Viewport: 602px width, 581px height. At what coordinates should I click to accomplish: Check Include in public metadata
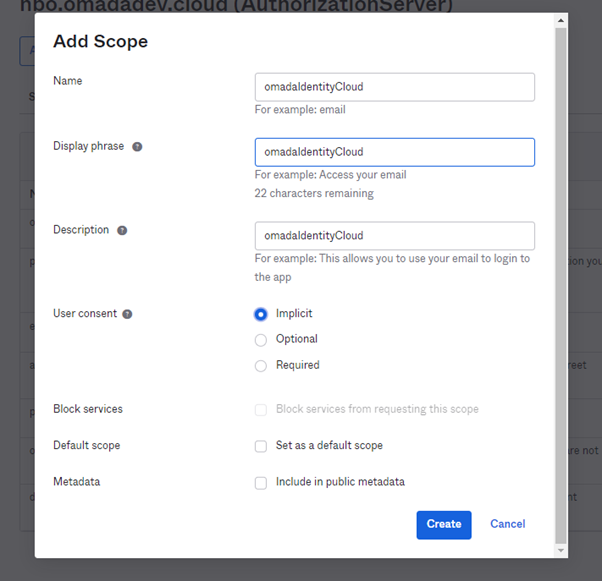point(261,483)
